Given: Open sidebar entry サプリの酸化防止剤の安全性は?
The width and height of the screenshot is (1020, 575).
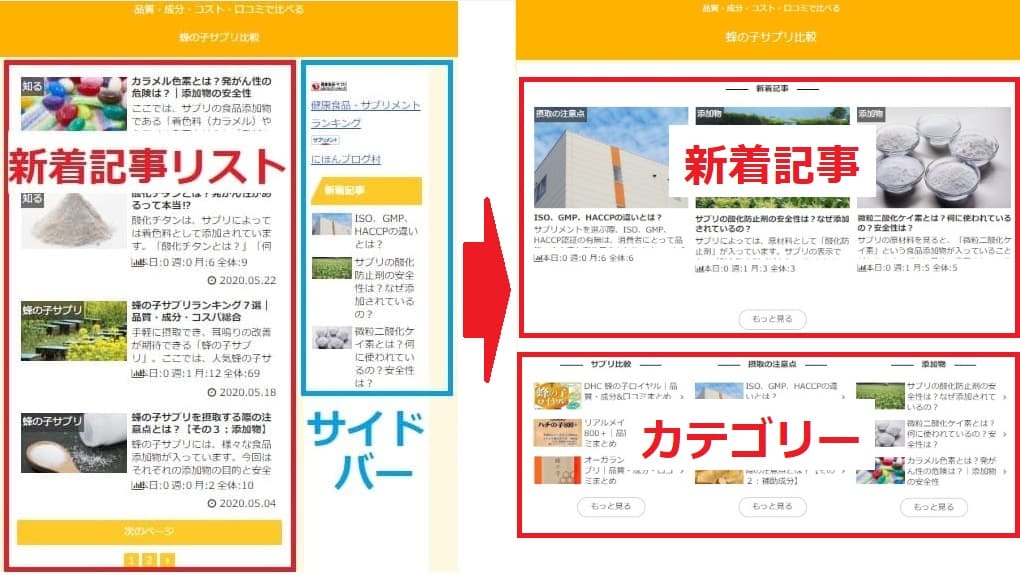Looking at the screenshot, I should (384, 288).
